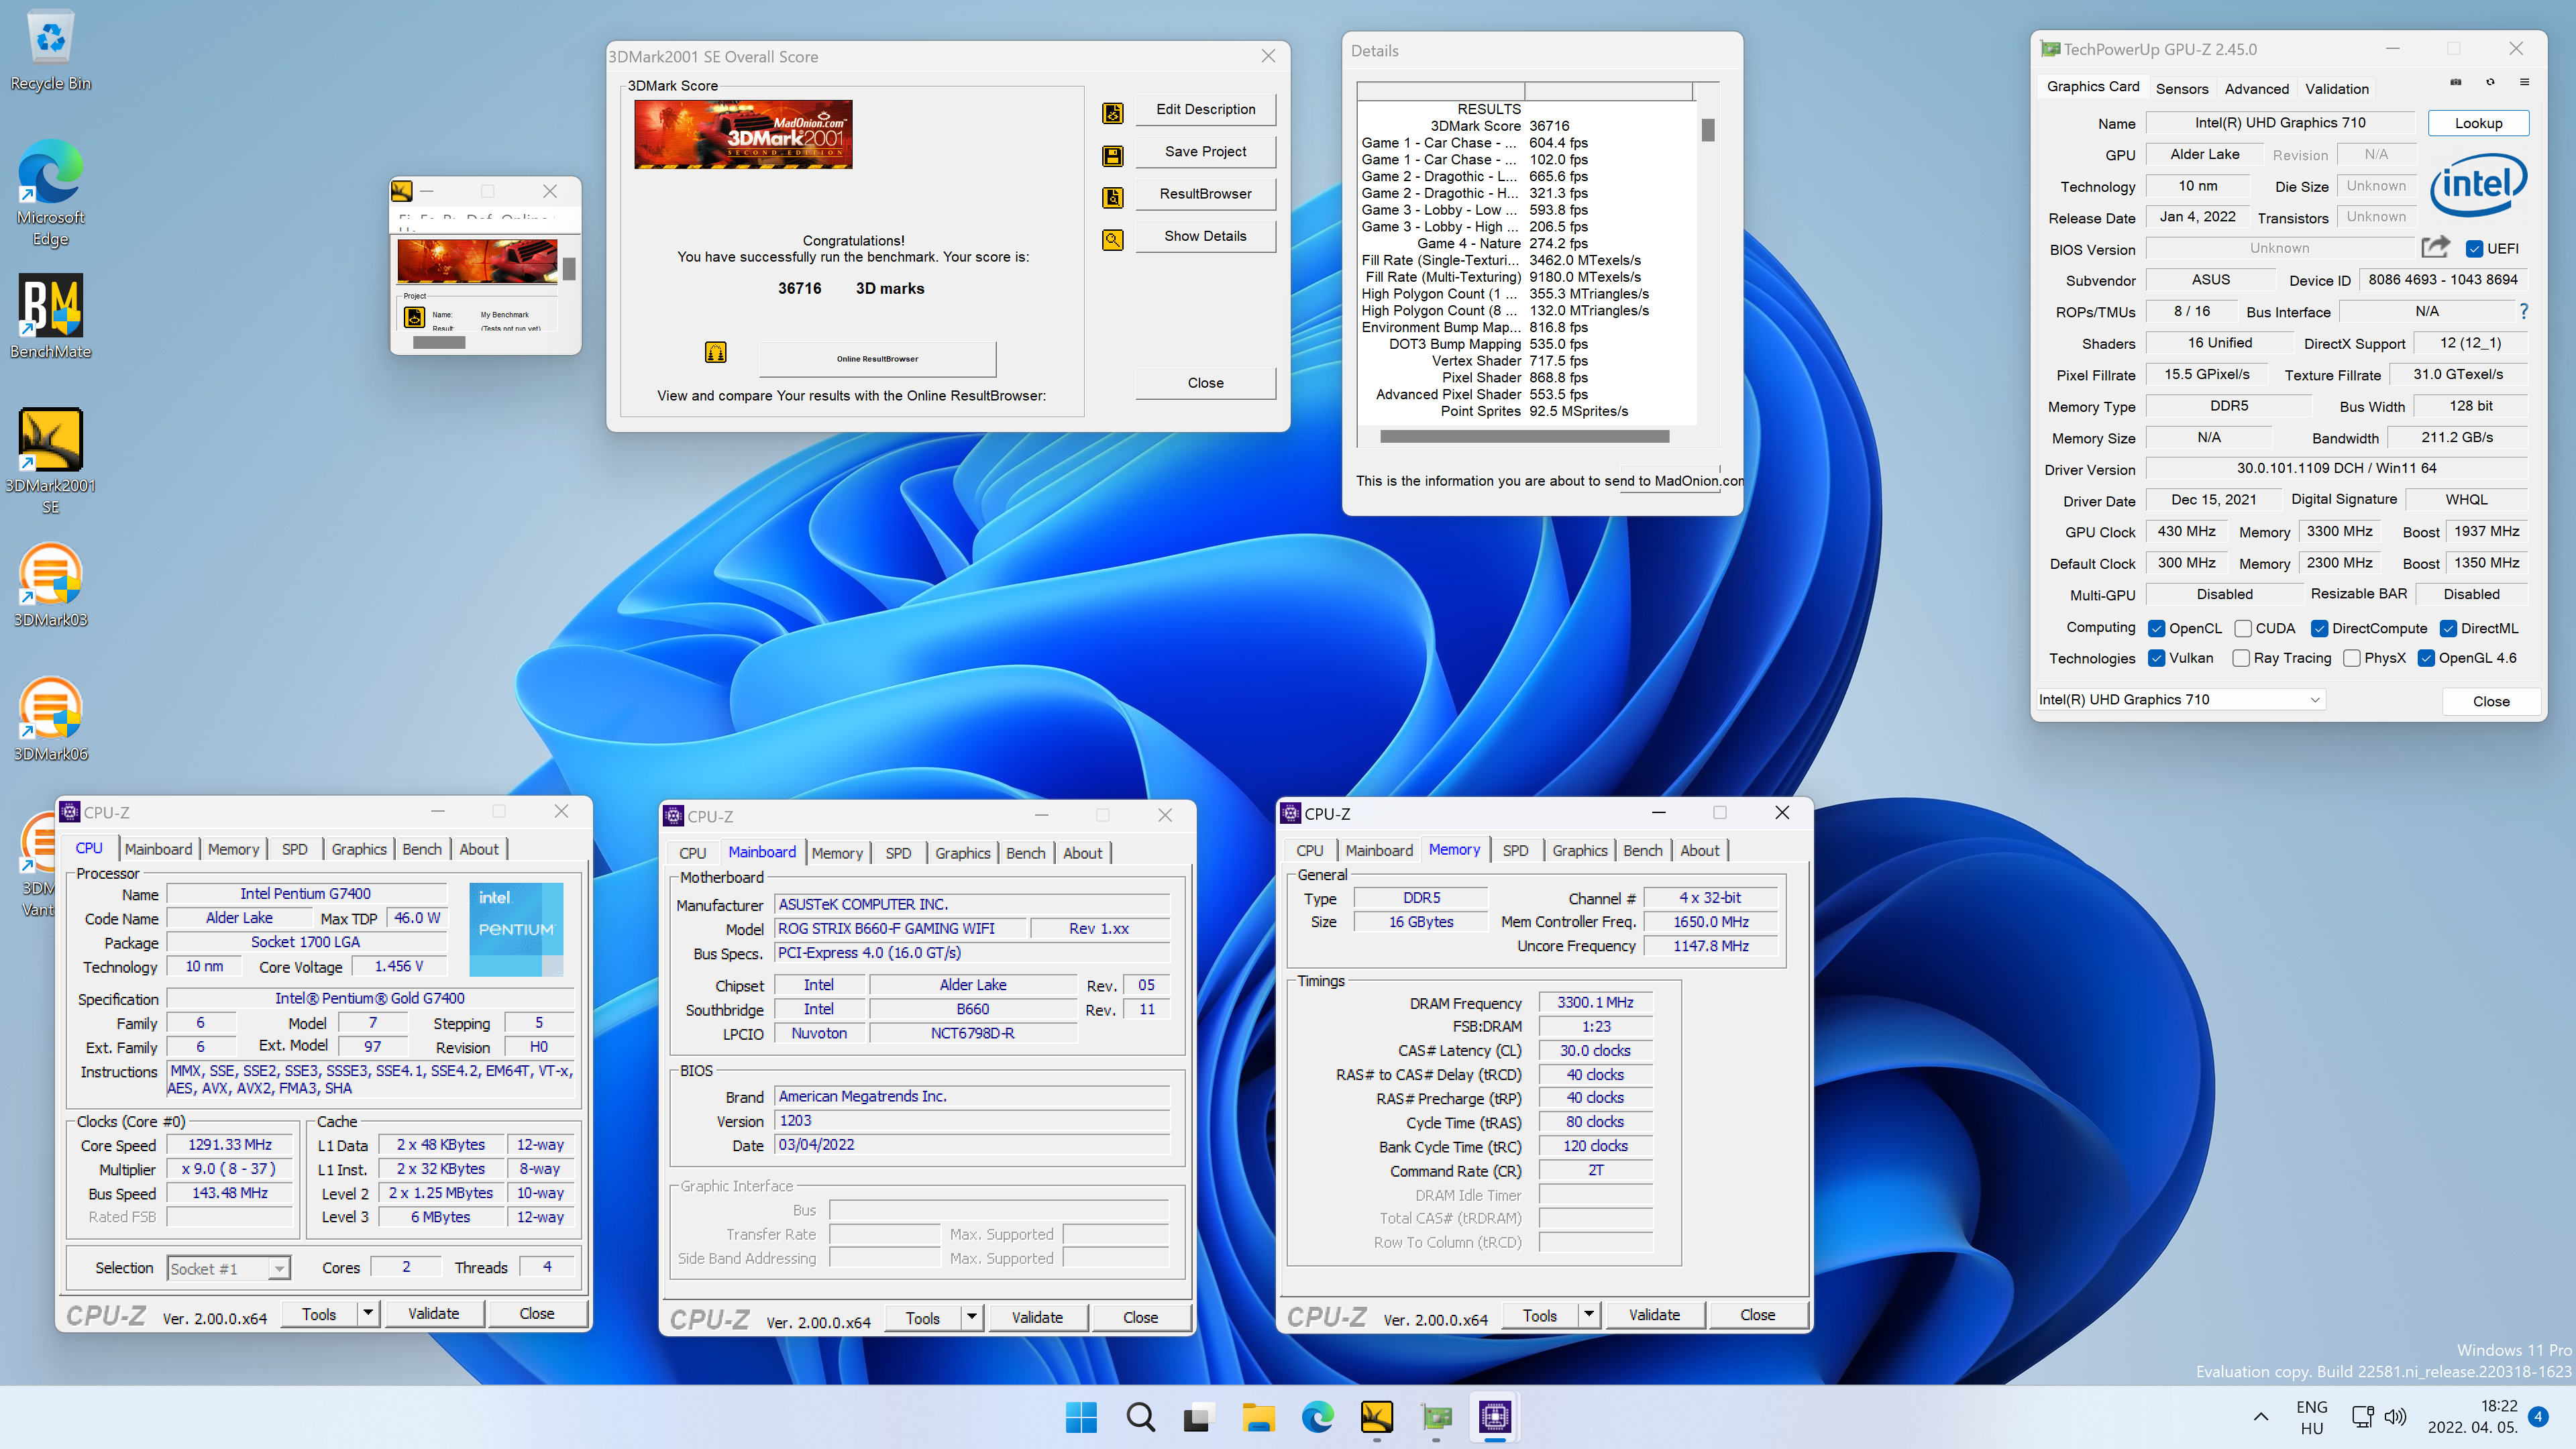
Task: Click GPU-Z refresh icon
Action: pyautogui.click(x=2490, y=82)
